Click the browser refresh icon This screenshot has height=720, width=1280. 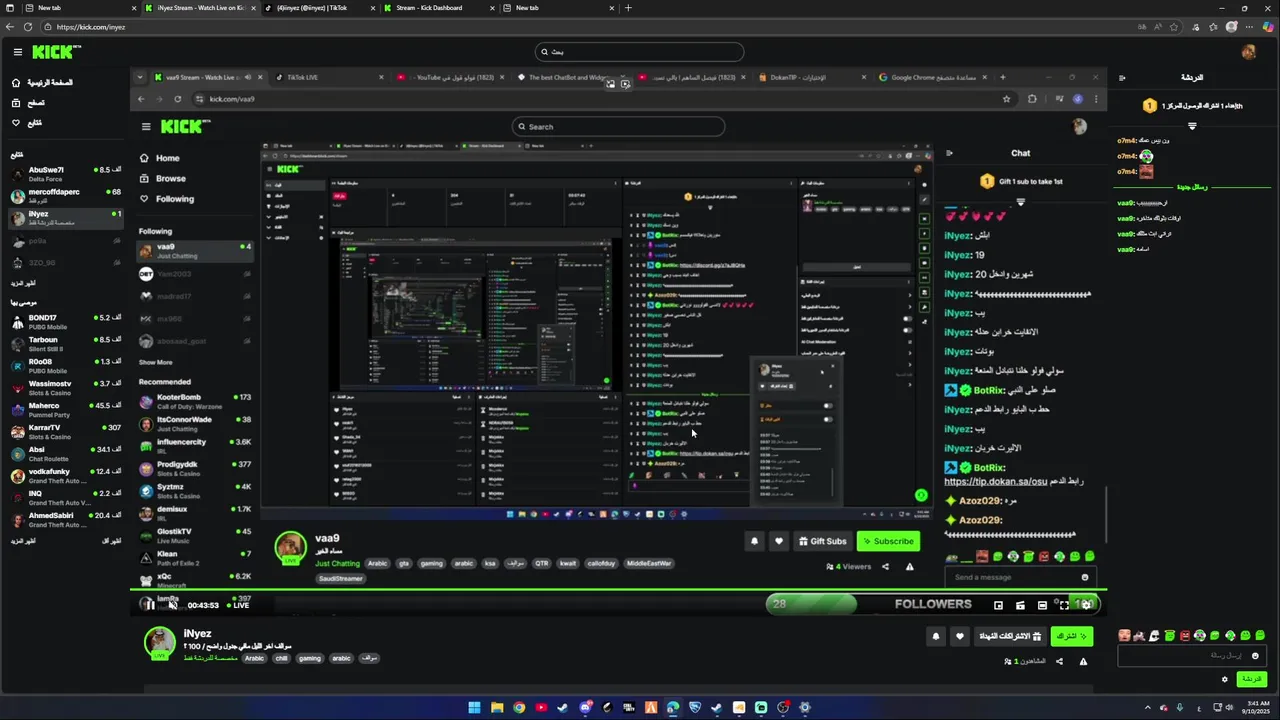pos(27,27)
